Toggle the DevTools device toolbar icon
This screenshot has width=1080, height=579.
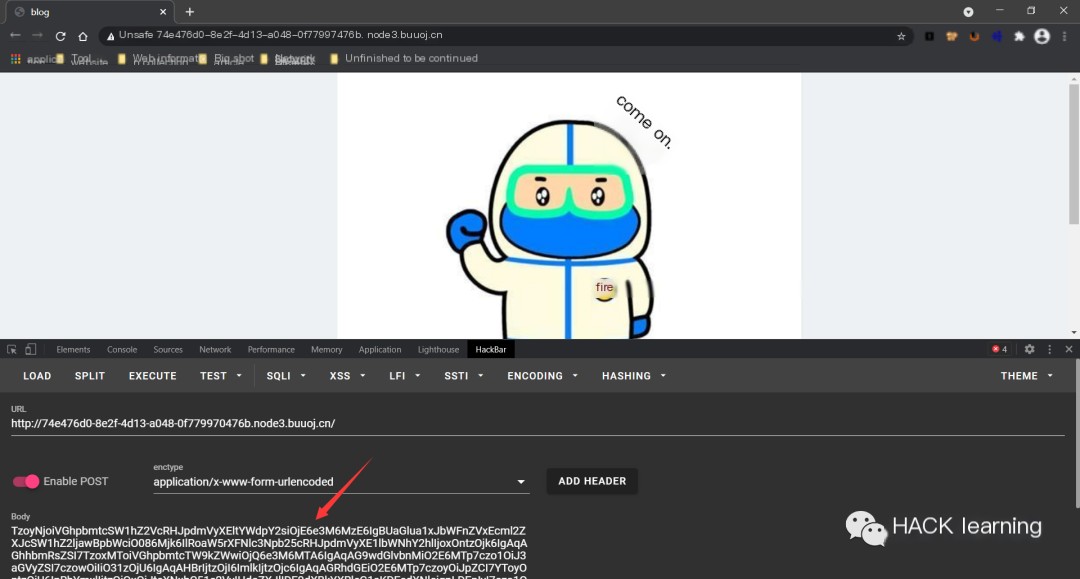(30, 349)
